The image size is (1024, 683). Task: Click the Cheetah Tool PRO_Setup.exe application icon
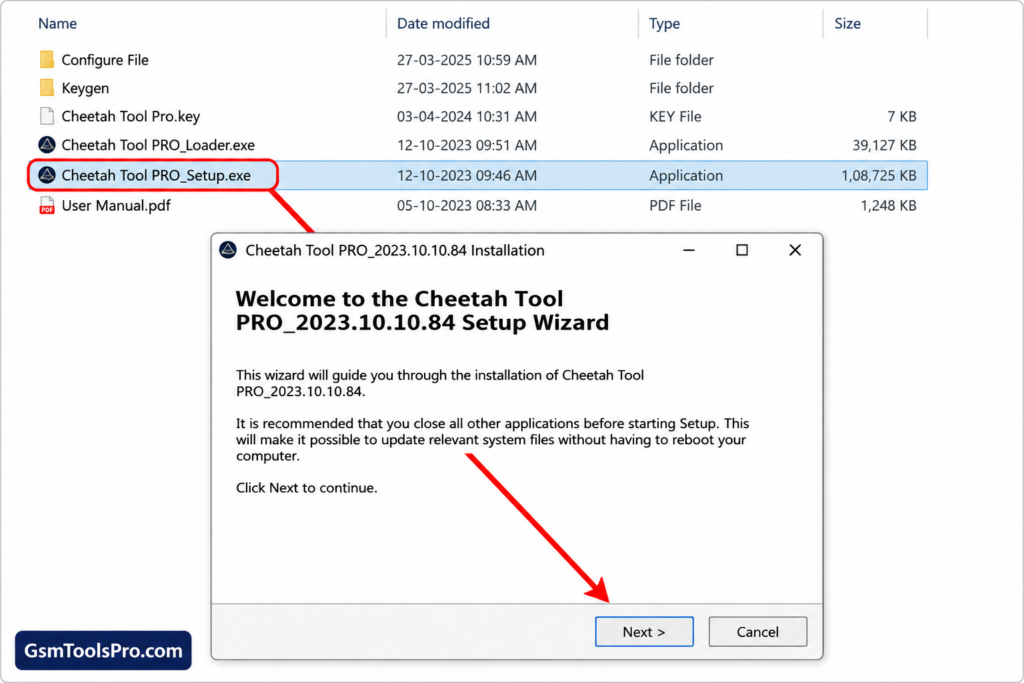coord(46,175)
